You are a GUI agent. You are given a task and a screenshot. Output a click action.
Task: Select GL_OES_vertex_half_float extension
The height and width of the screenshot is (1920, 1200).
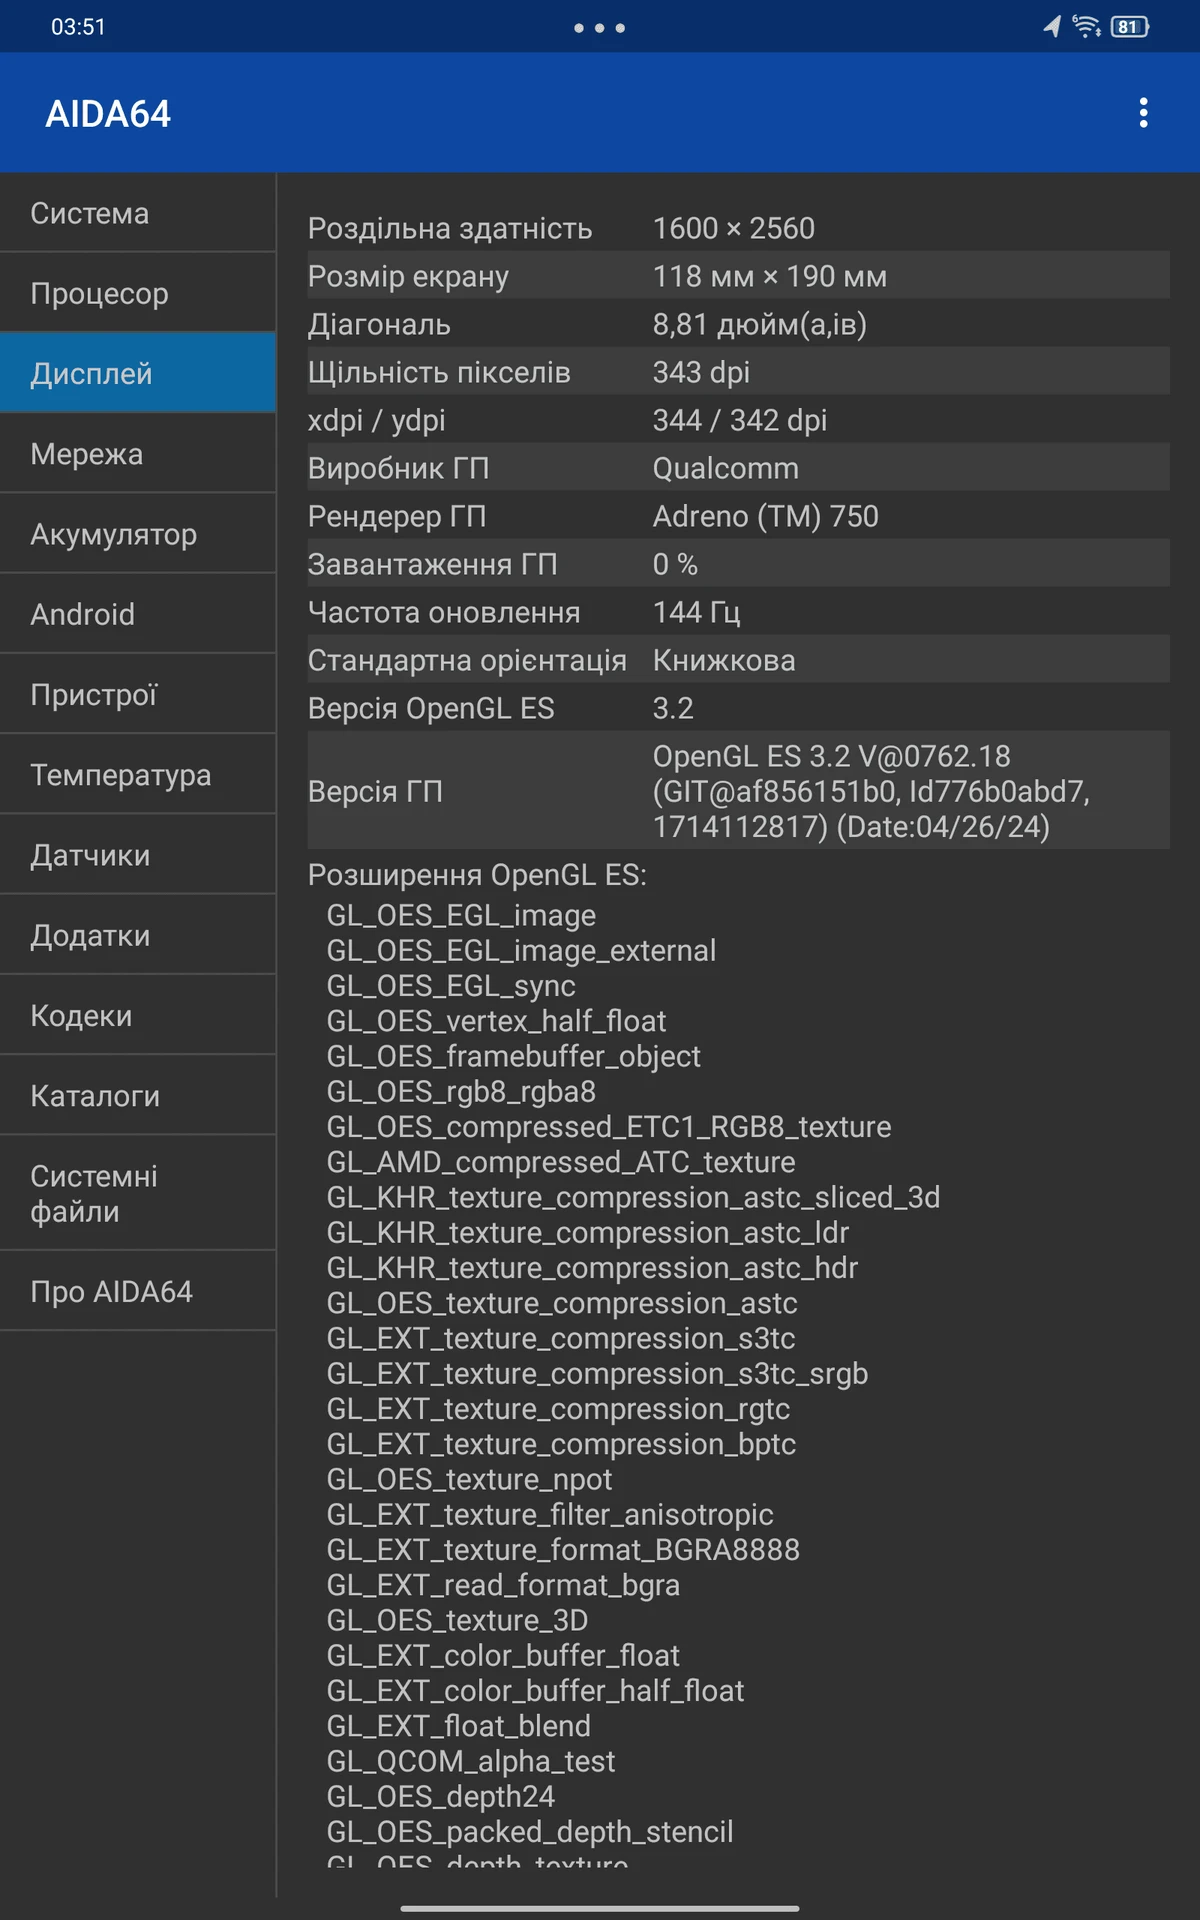pyautogui.click(x=496, y=1021)
